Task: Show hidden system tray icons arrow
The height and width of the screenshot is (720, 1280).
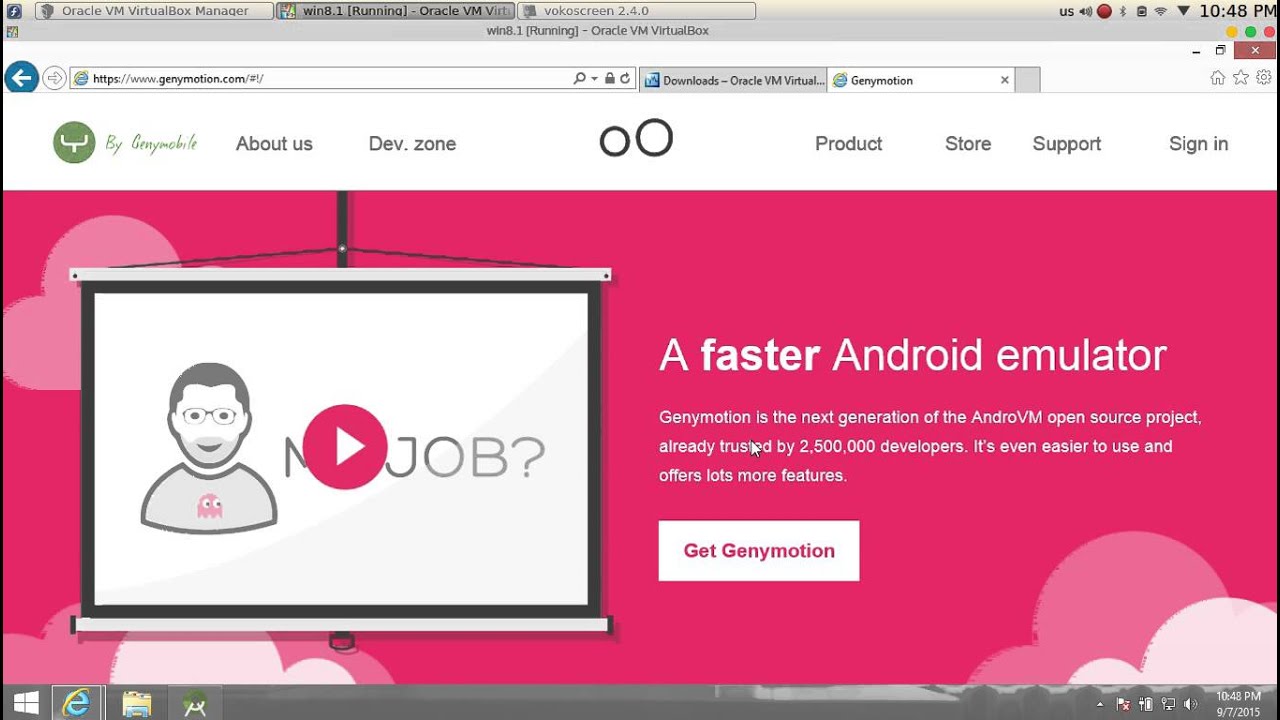Action: 1100,704
